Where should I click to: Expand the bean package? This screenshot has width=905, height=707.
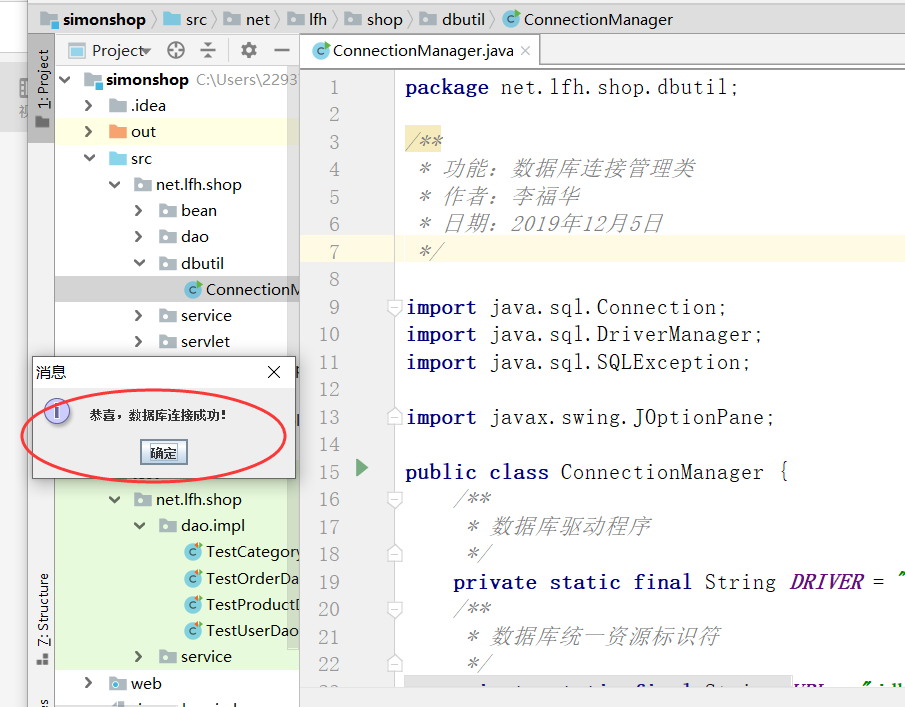tap(139, 211)
